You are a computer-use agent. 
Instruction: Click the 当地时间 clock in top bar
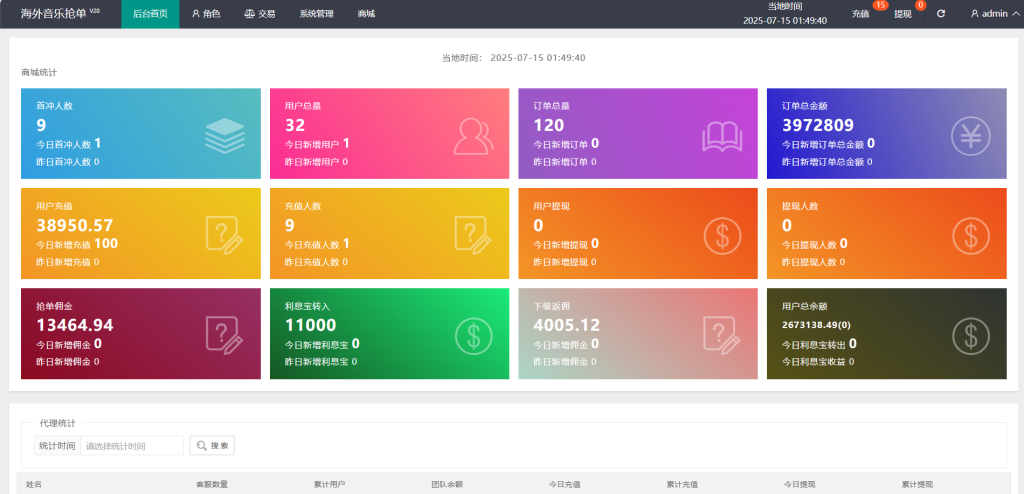coord(785,14)
